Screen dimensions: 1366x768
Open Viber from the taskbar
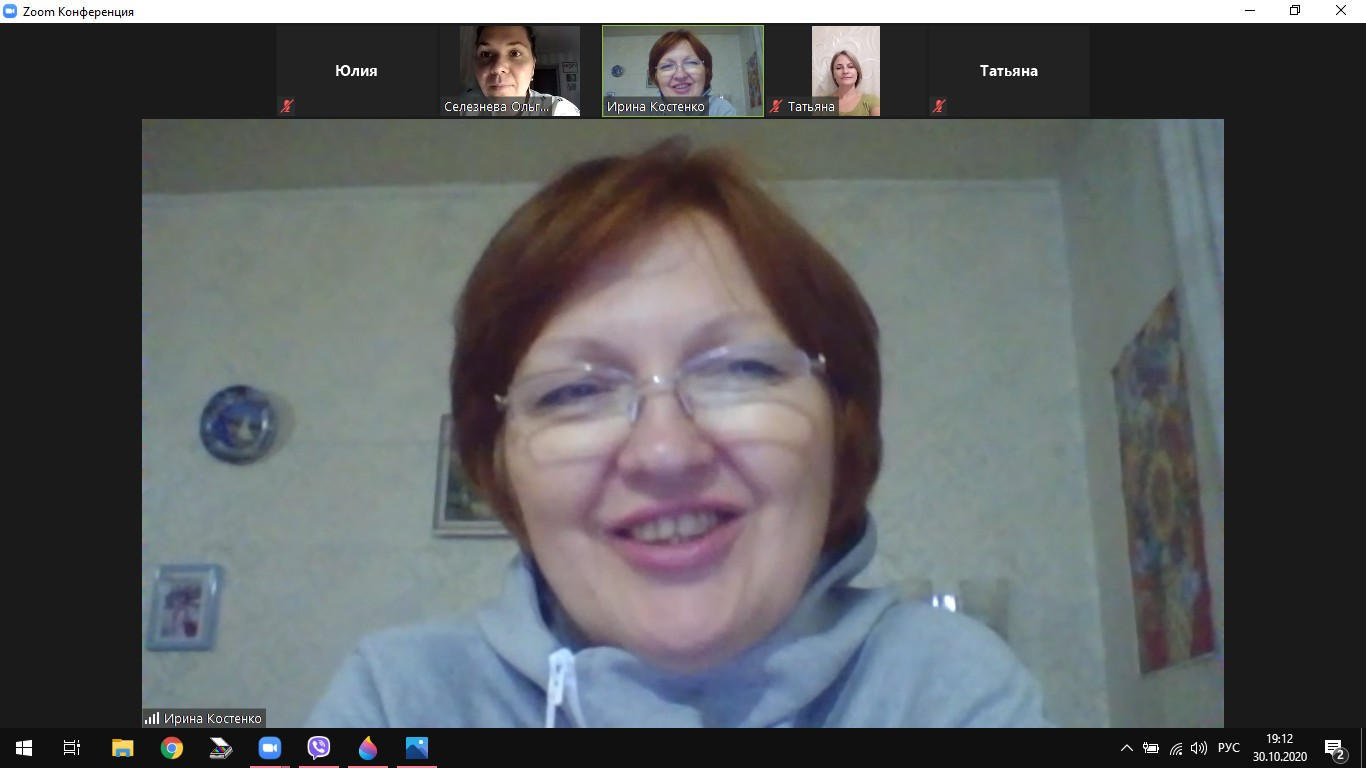point(319,748)
